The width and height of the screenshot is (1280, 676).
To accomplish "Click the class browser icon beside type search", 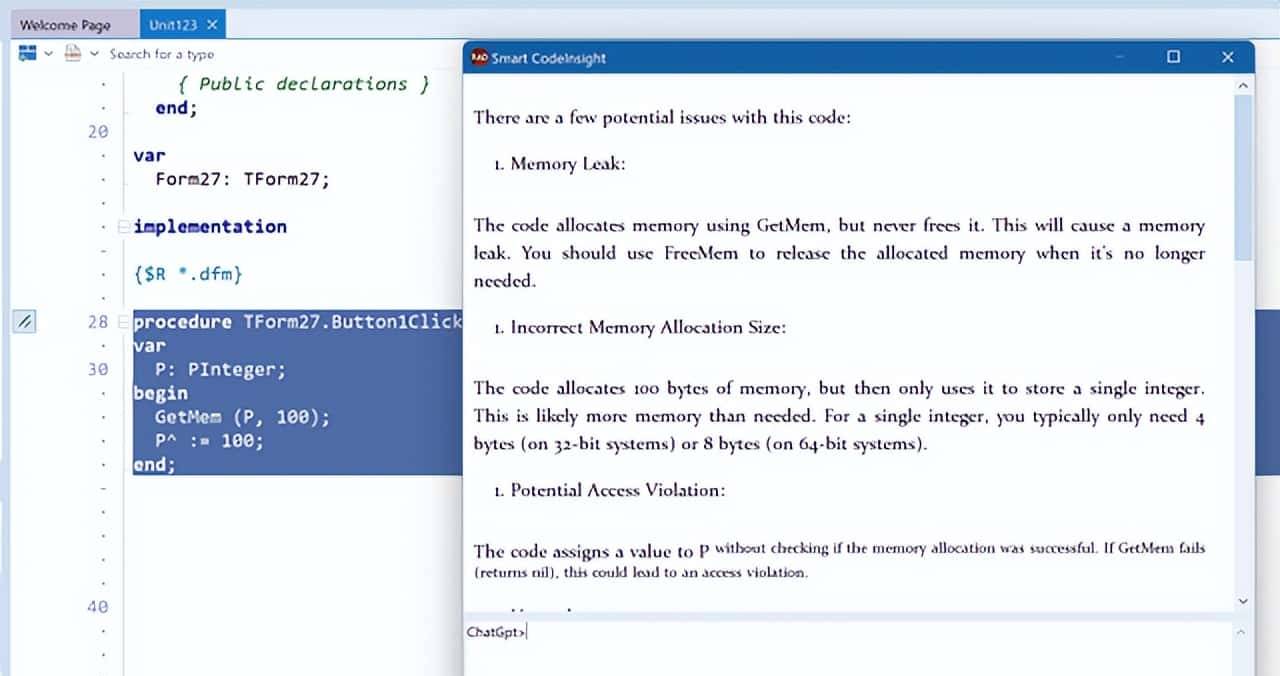I will [72, 54].
